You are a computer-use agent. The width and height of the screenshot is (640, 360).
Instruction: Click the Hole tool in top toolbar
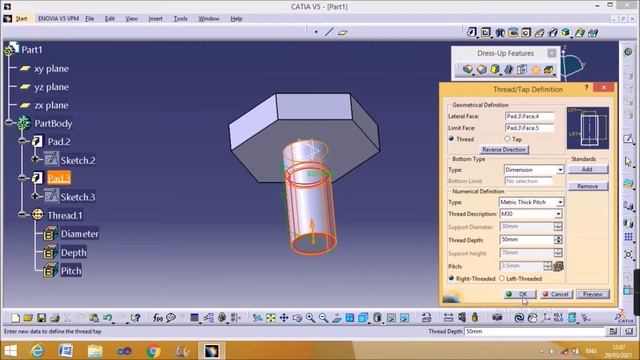526,32
